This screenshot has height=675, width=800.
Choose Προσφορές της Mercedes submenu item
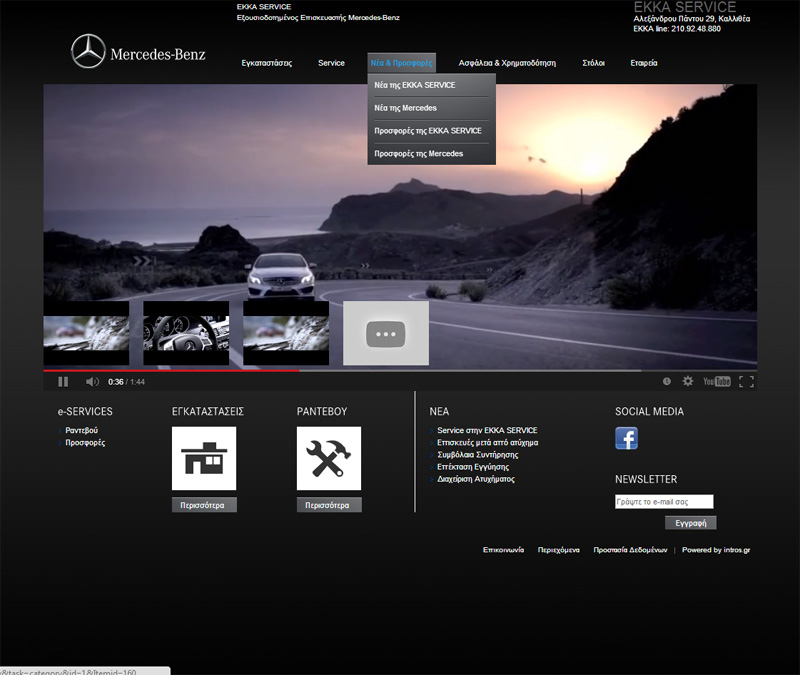419,154
